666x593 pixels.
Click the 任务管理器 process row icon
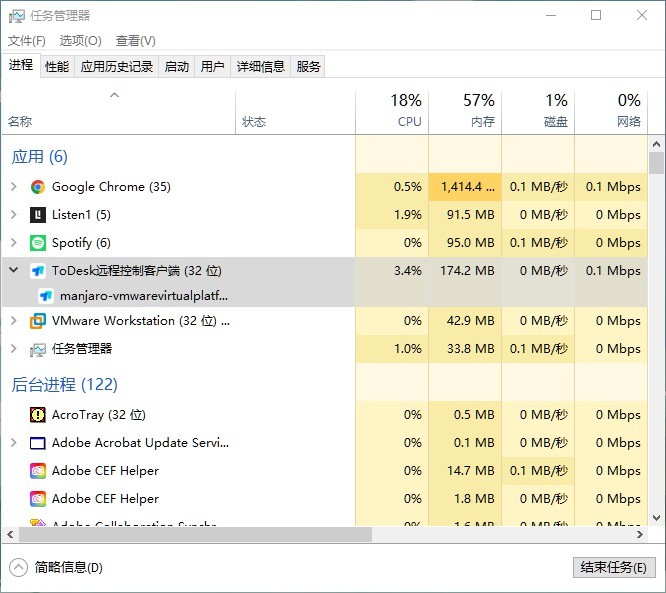[x=38, y=349]
